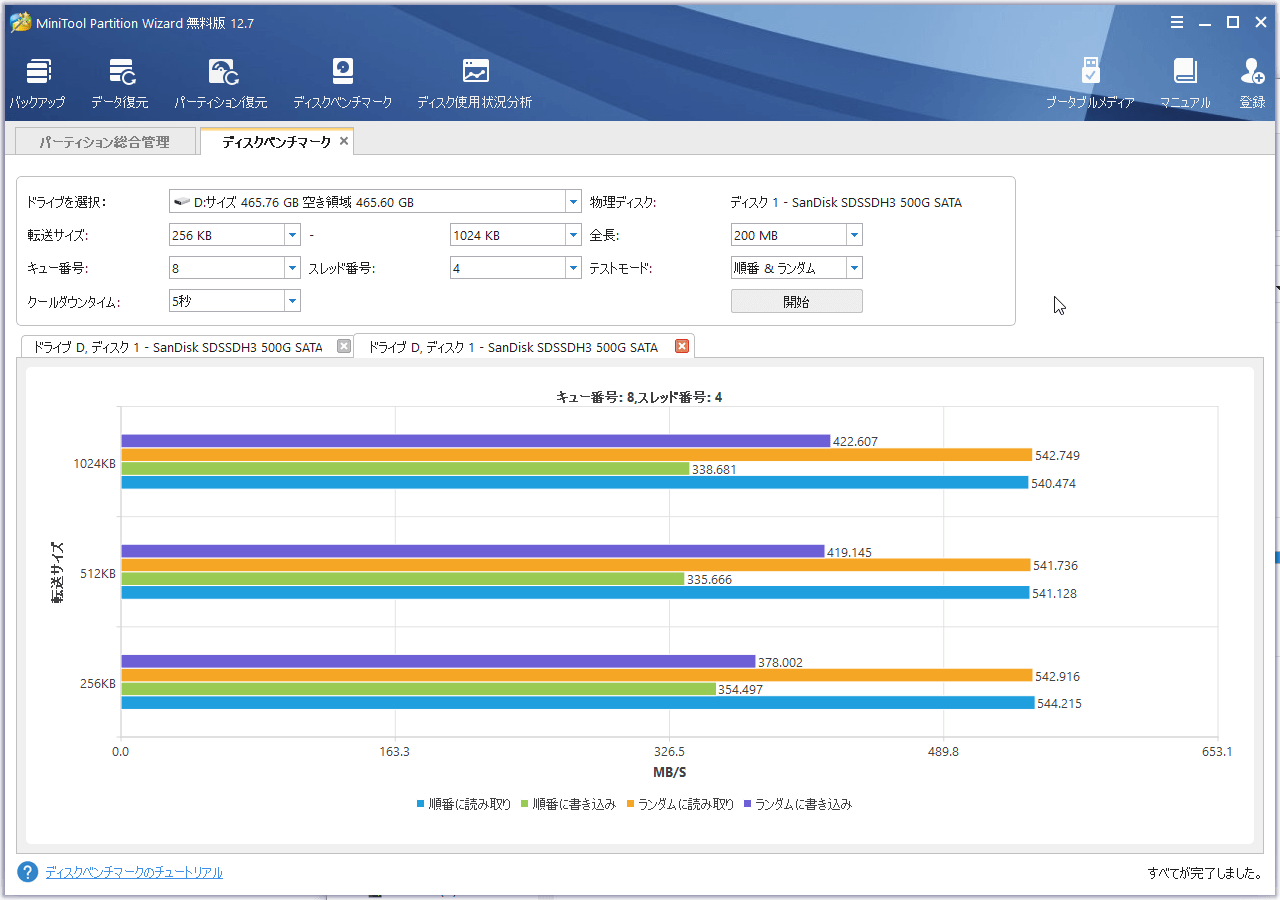1280x900 pixels.
Task: Open the バックアップ (Backup) tool
Action: pos(38,83)
